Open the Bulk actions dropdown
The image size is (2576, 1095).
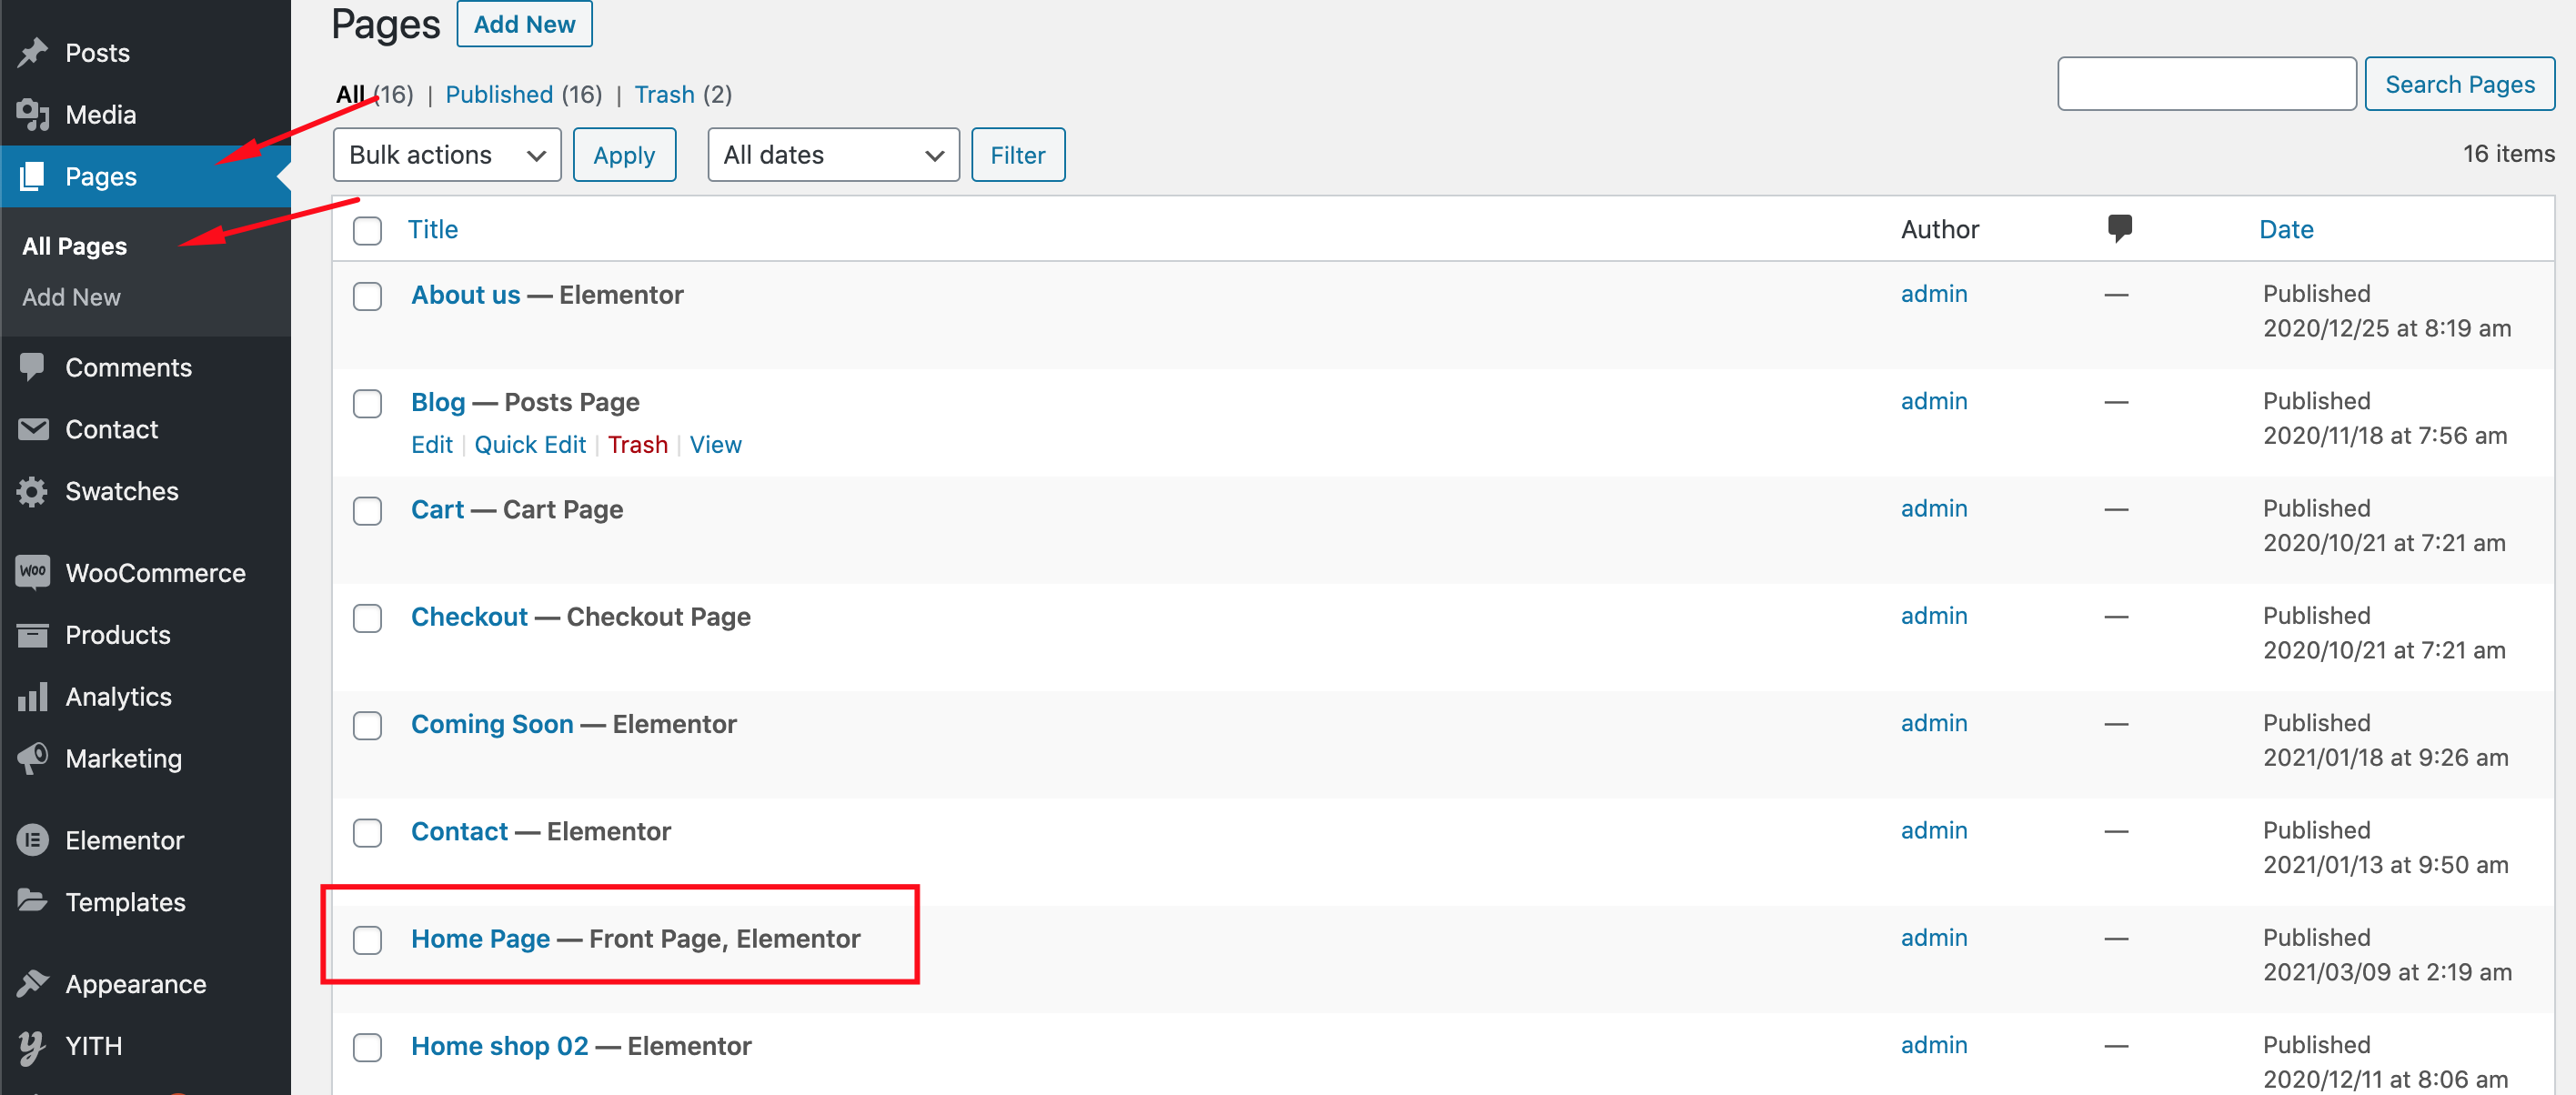[446, 154]
